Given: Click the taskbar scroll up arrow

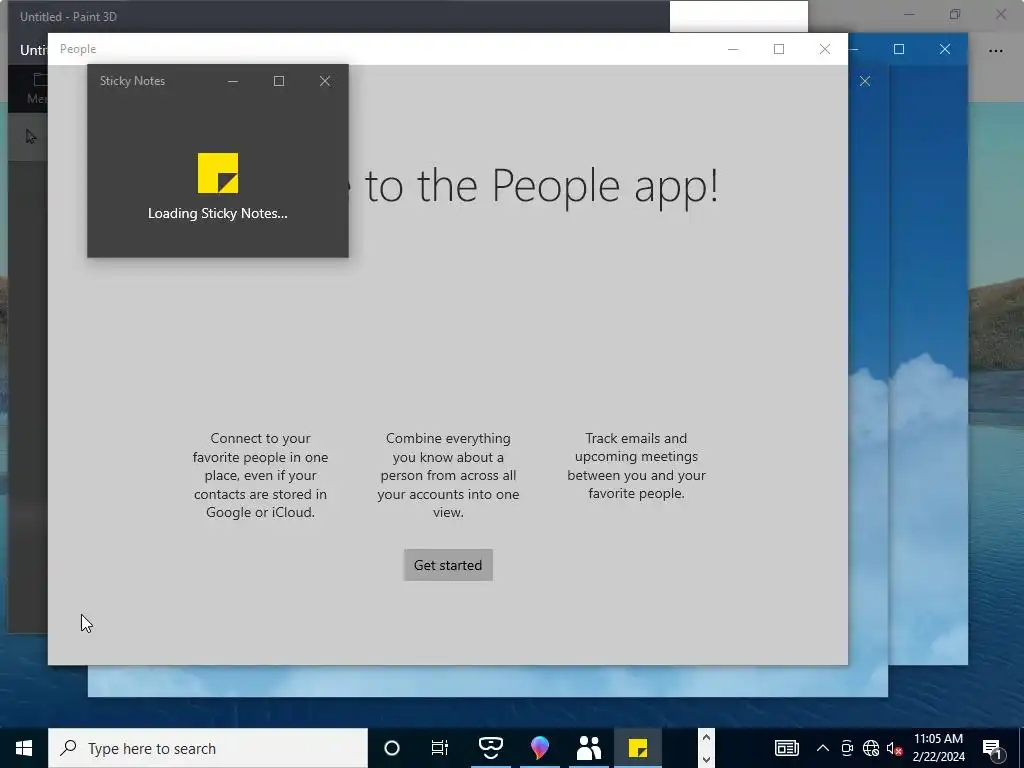Looking at the screenshot, I should (x=706, y=738).
